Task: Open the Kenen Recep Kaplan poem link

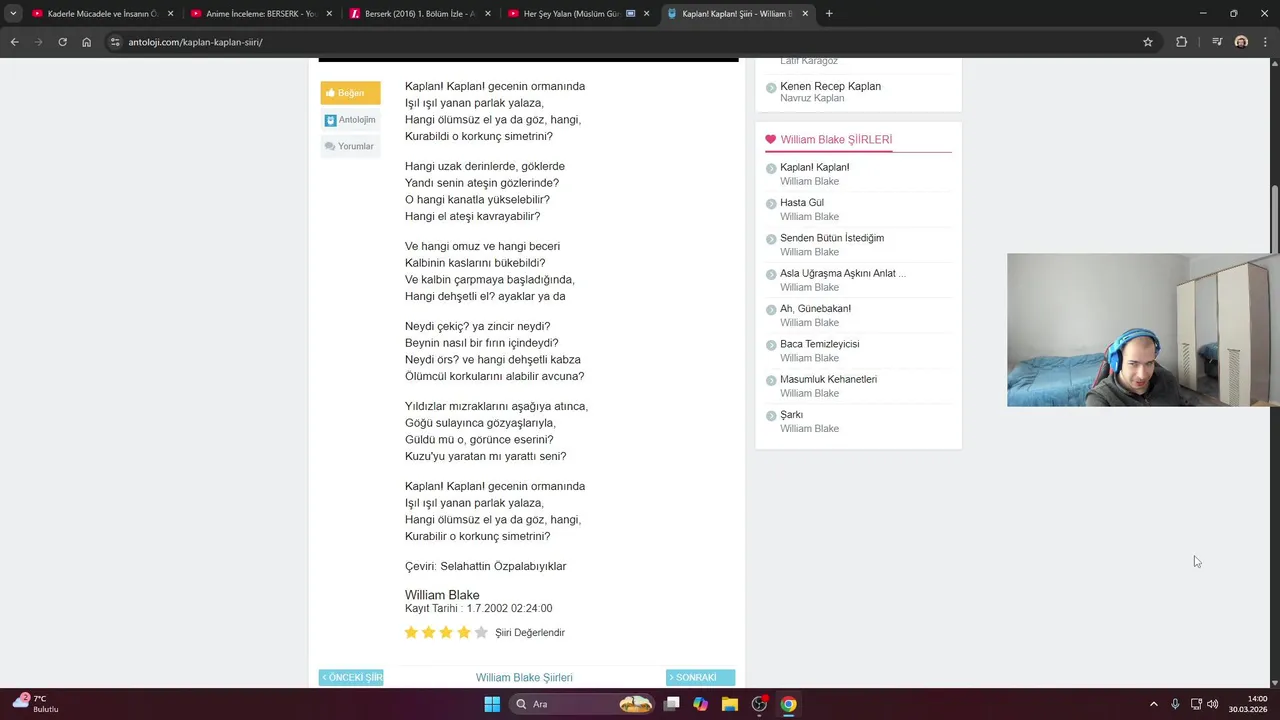Action: (x=831, y=86)
